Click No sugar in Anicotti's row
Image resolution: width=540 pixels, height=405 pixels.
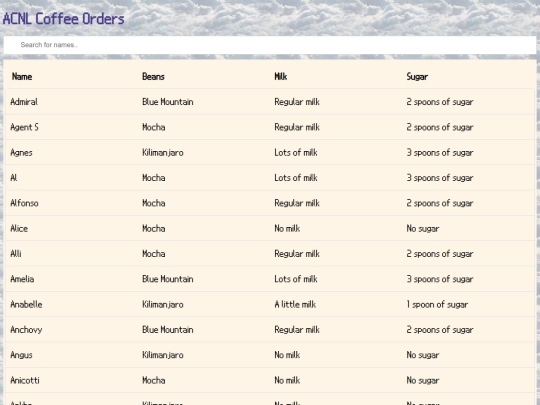(423, 380)
